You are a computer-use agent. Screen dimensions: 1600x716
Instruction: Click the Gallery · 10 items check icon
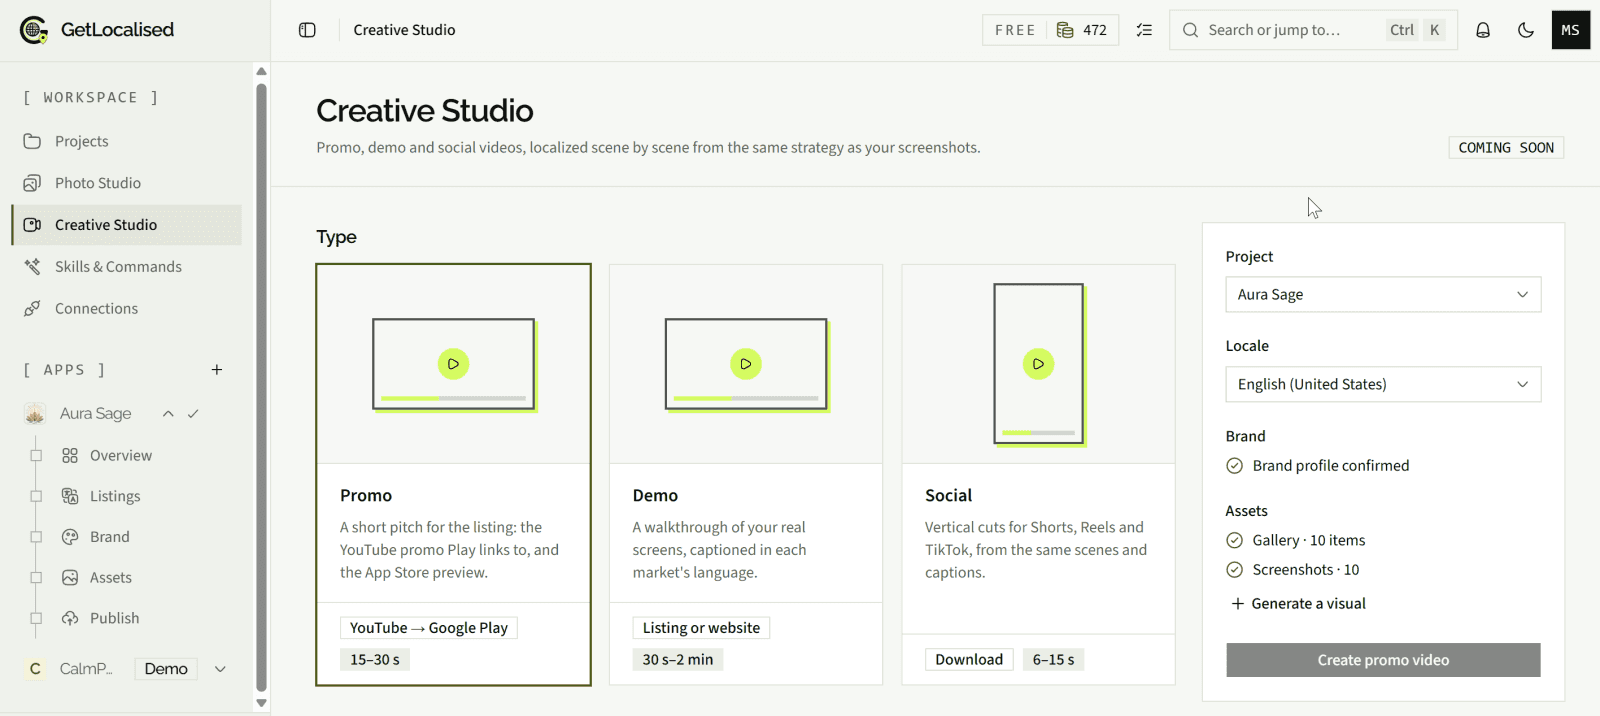click(1235, 541)
